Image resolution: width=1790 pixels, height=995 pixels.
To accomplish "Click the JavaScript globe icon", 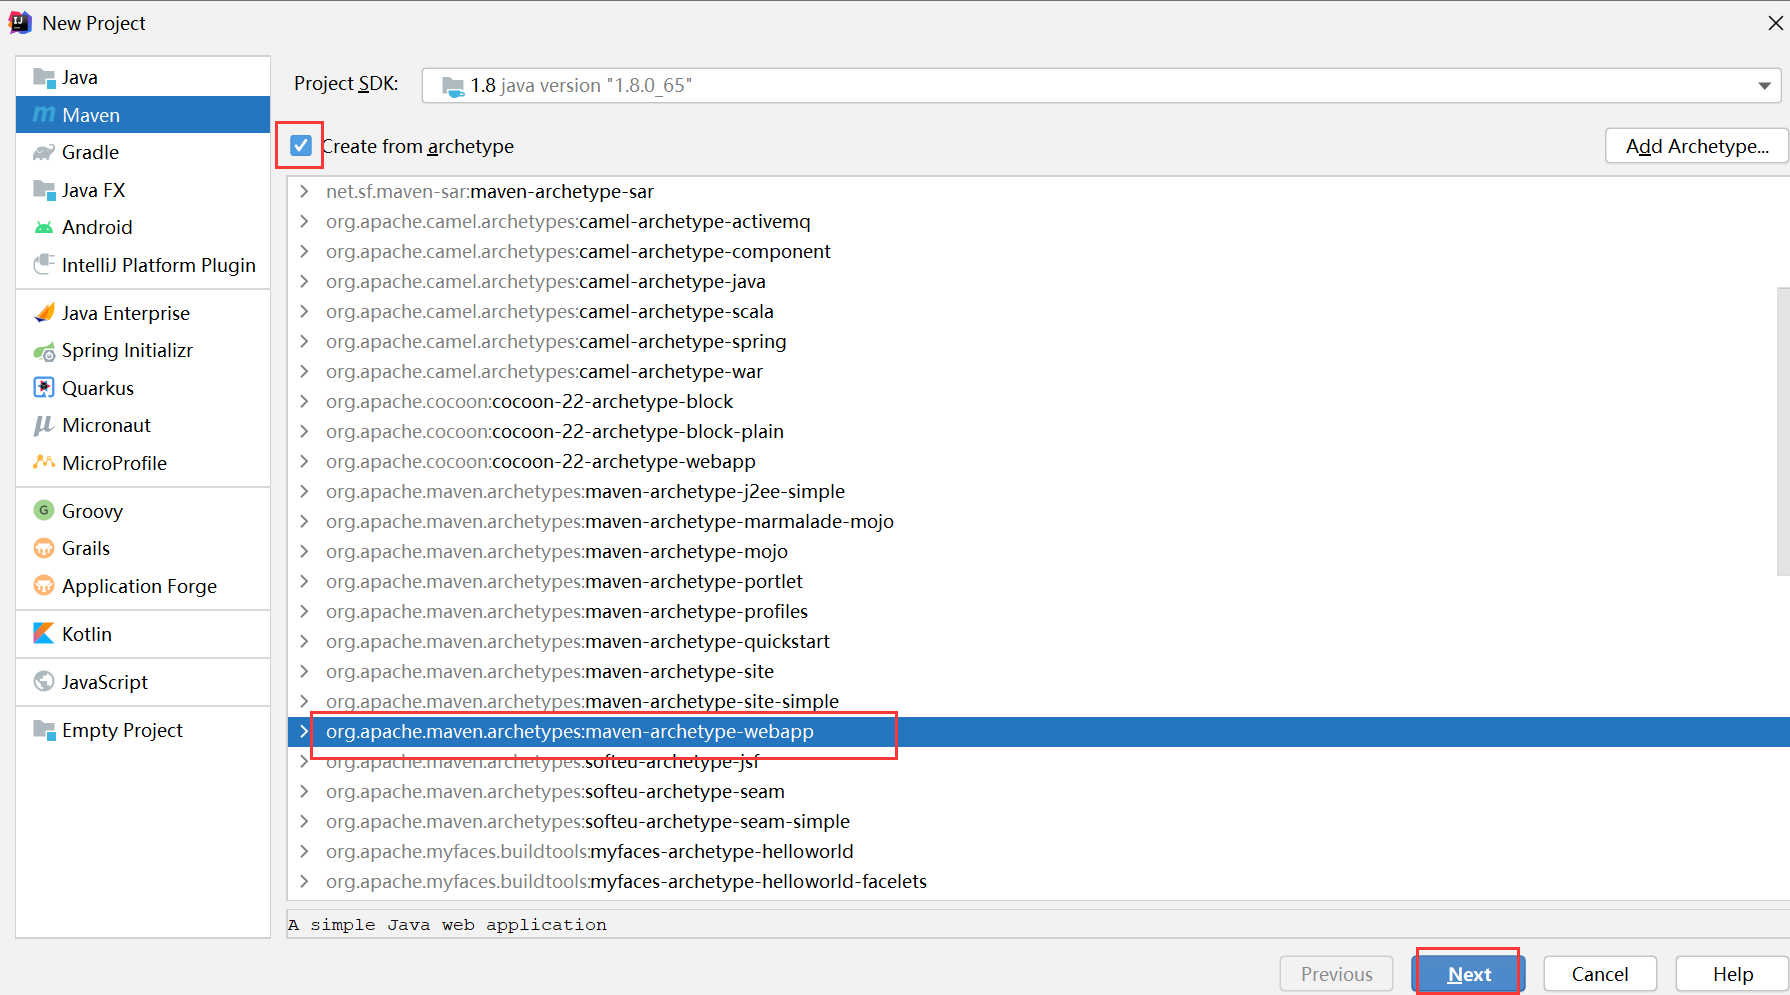I will click(44, 681).
